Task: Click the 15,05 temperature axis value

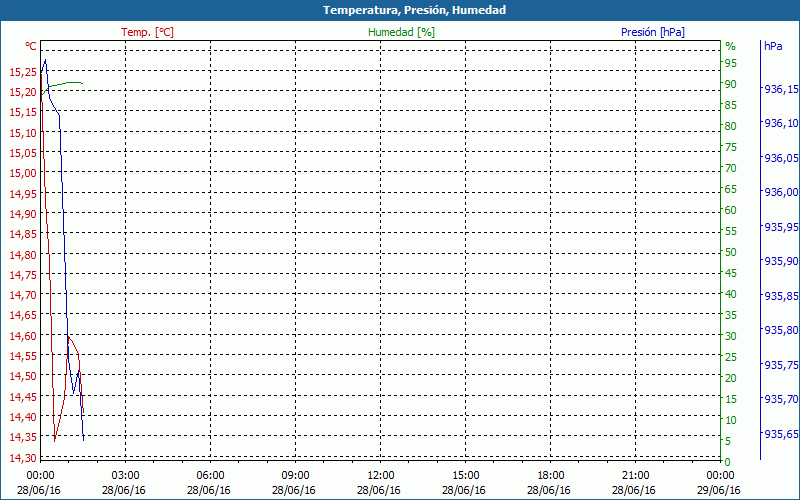Action: click(23, 153)
